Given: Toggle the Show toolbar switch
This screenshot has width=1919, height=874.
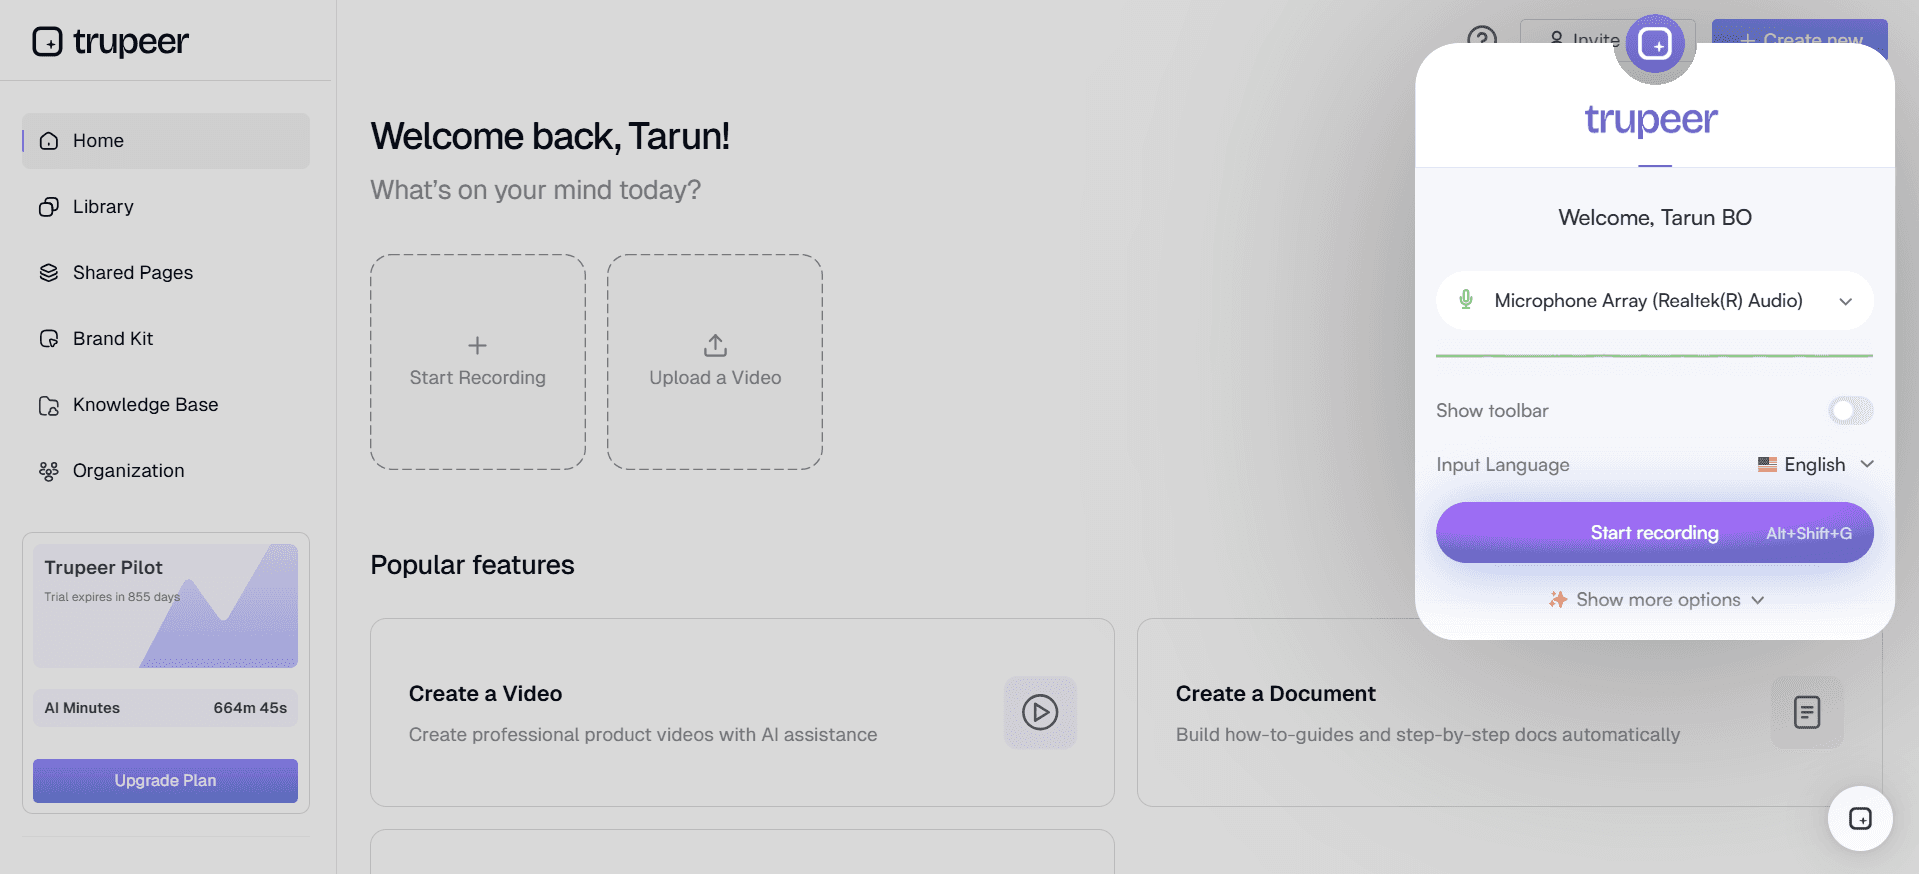Looking at the screenshot, I should pyautogui.click(x=1851, y=411).
